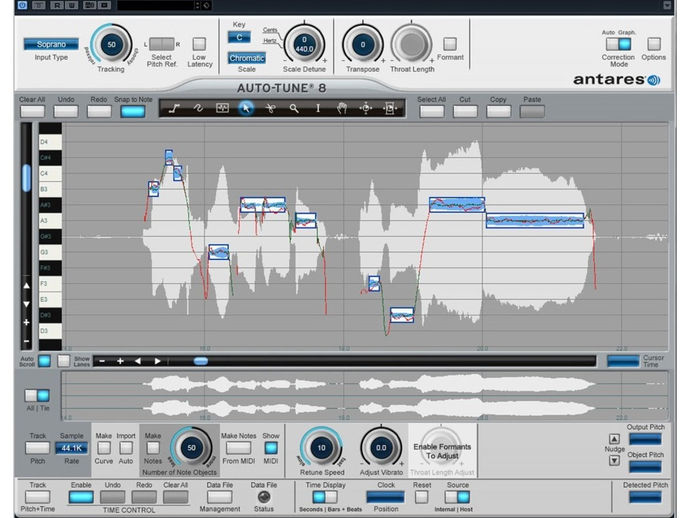Select the Note tool
Viewport: 690px width, 518px height.
pyautogui.click(x=222, y=108)
